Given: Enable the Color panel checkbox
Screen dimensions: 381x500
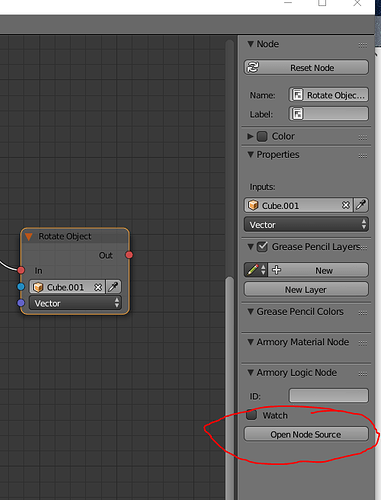Looking at the screenshot, I should point(262,136).
